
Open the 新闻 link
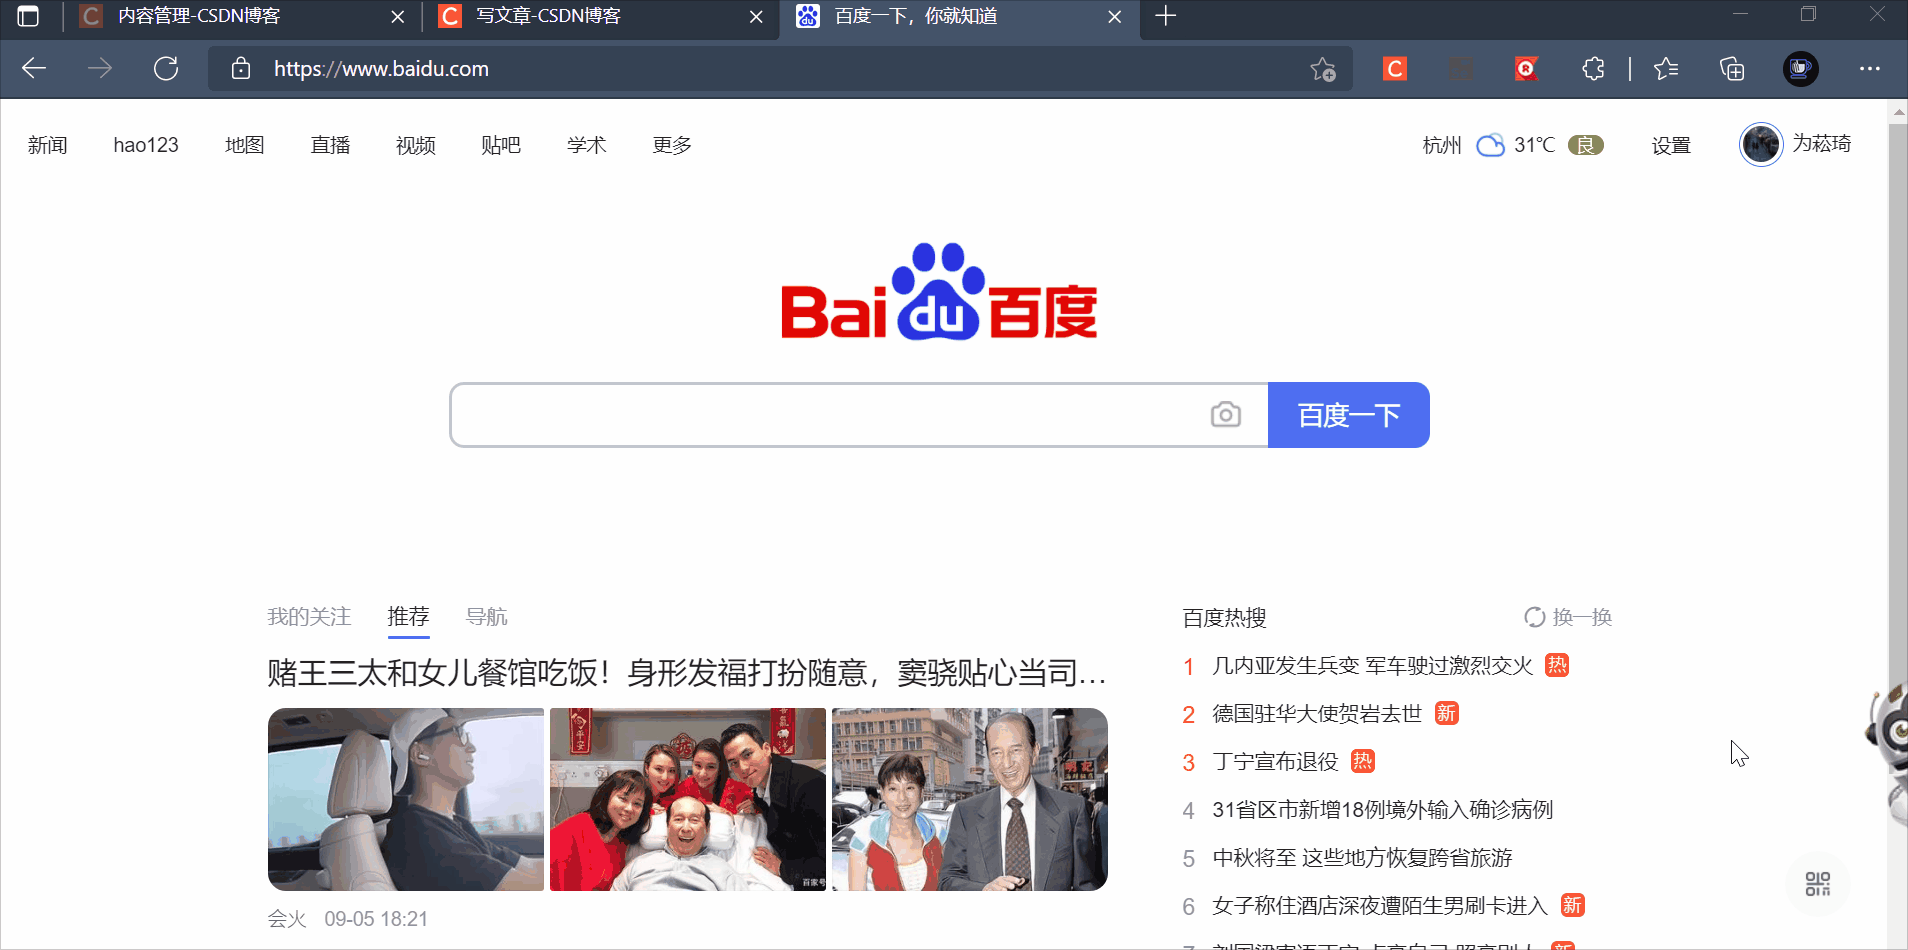pyautogui.click(x=48, y=145)
